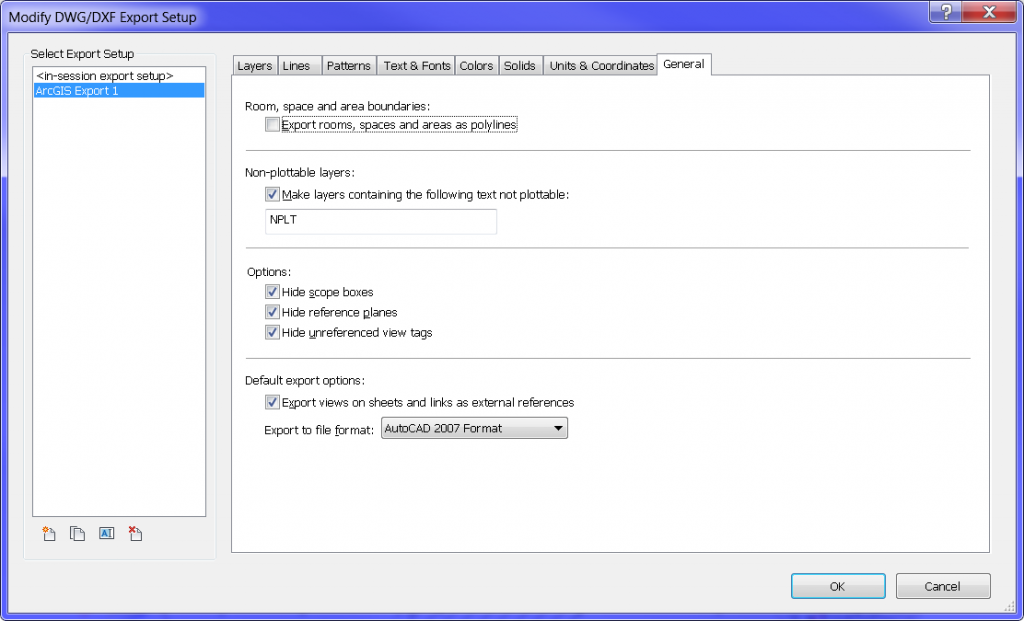Switch to the Patterns tab
Image resolution: width=1024 pixels, height=621 pixels.
coord(348,64)
